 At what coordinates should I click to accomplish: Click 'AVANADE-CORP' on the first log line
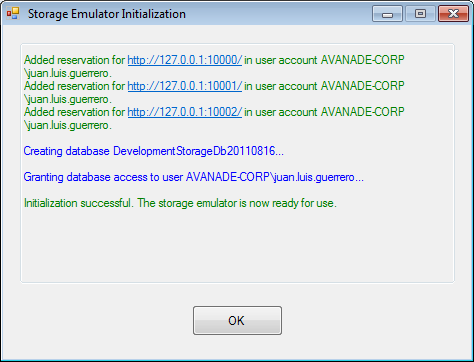point(363,60)
